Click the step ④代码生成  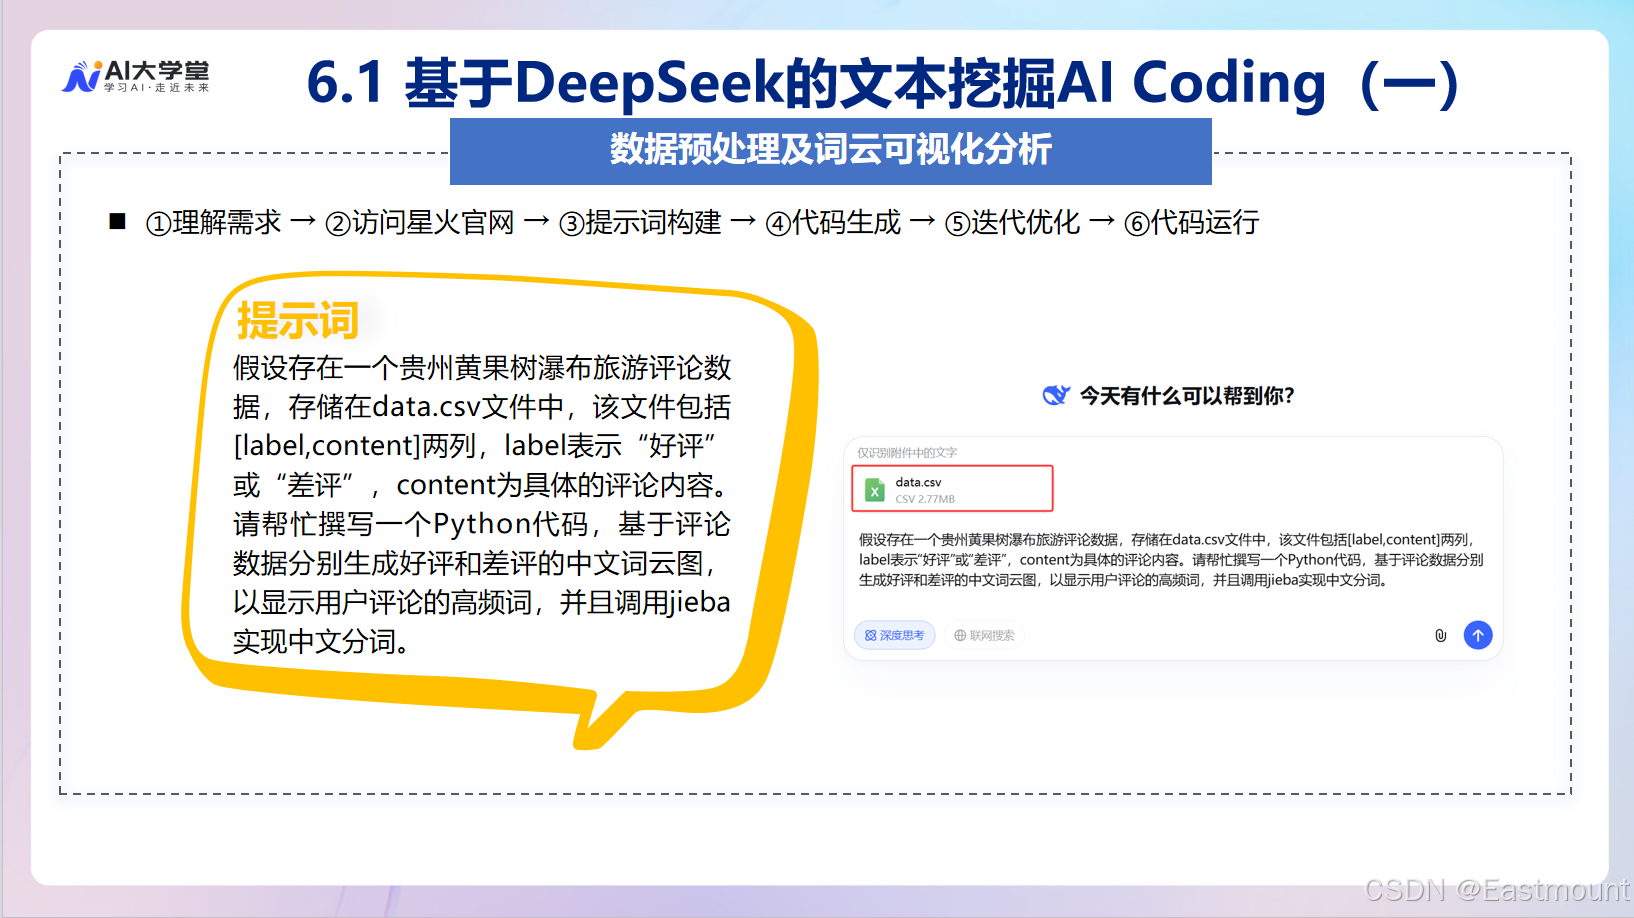(834, 222)
